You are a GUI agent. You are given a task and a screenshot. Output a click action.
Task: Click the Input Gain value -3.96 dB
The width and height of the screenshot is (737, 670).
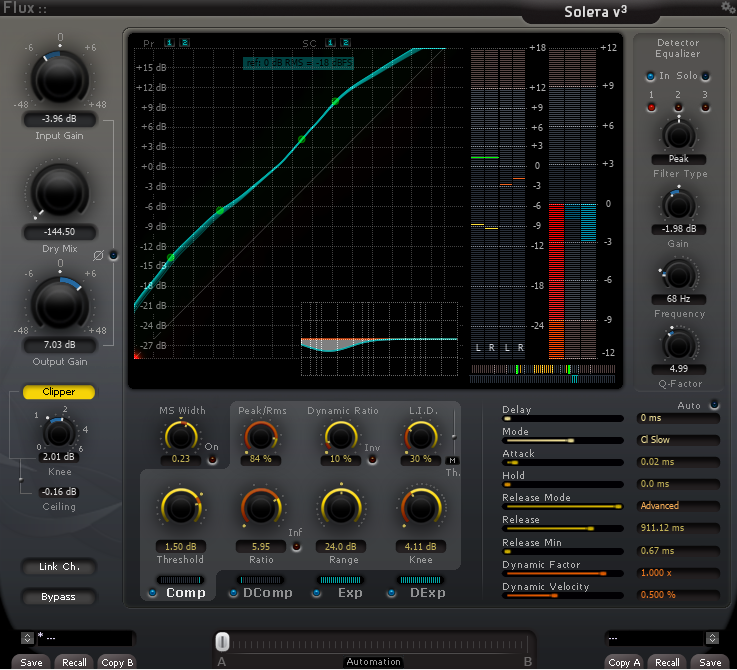pyautogui.click(x=60, y=119)
